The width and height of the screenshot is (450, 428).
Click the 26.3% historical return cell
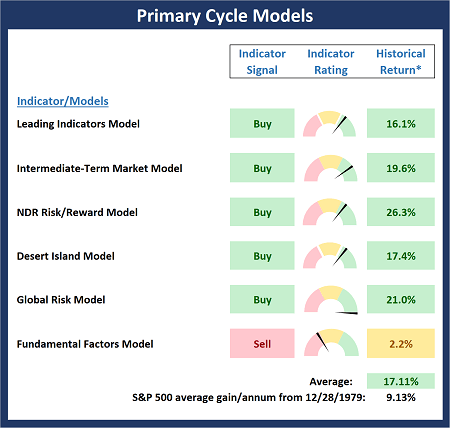401,212
